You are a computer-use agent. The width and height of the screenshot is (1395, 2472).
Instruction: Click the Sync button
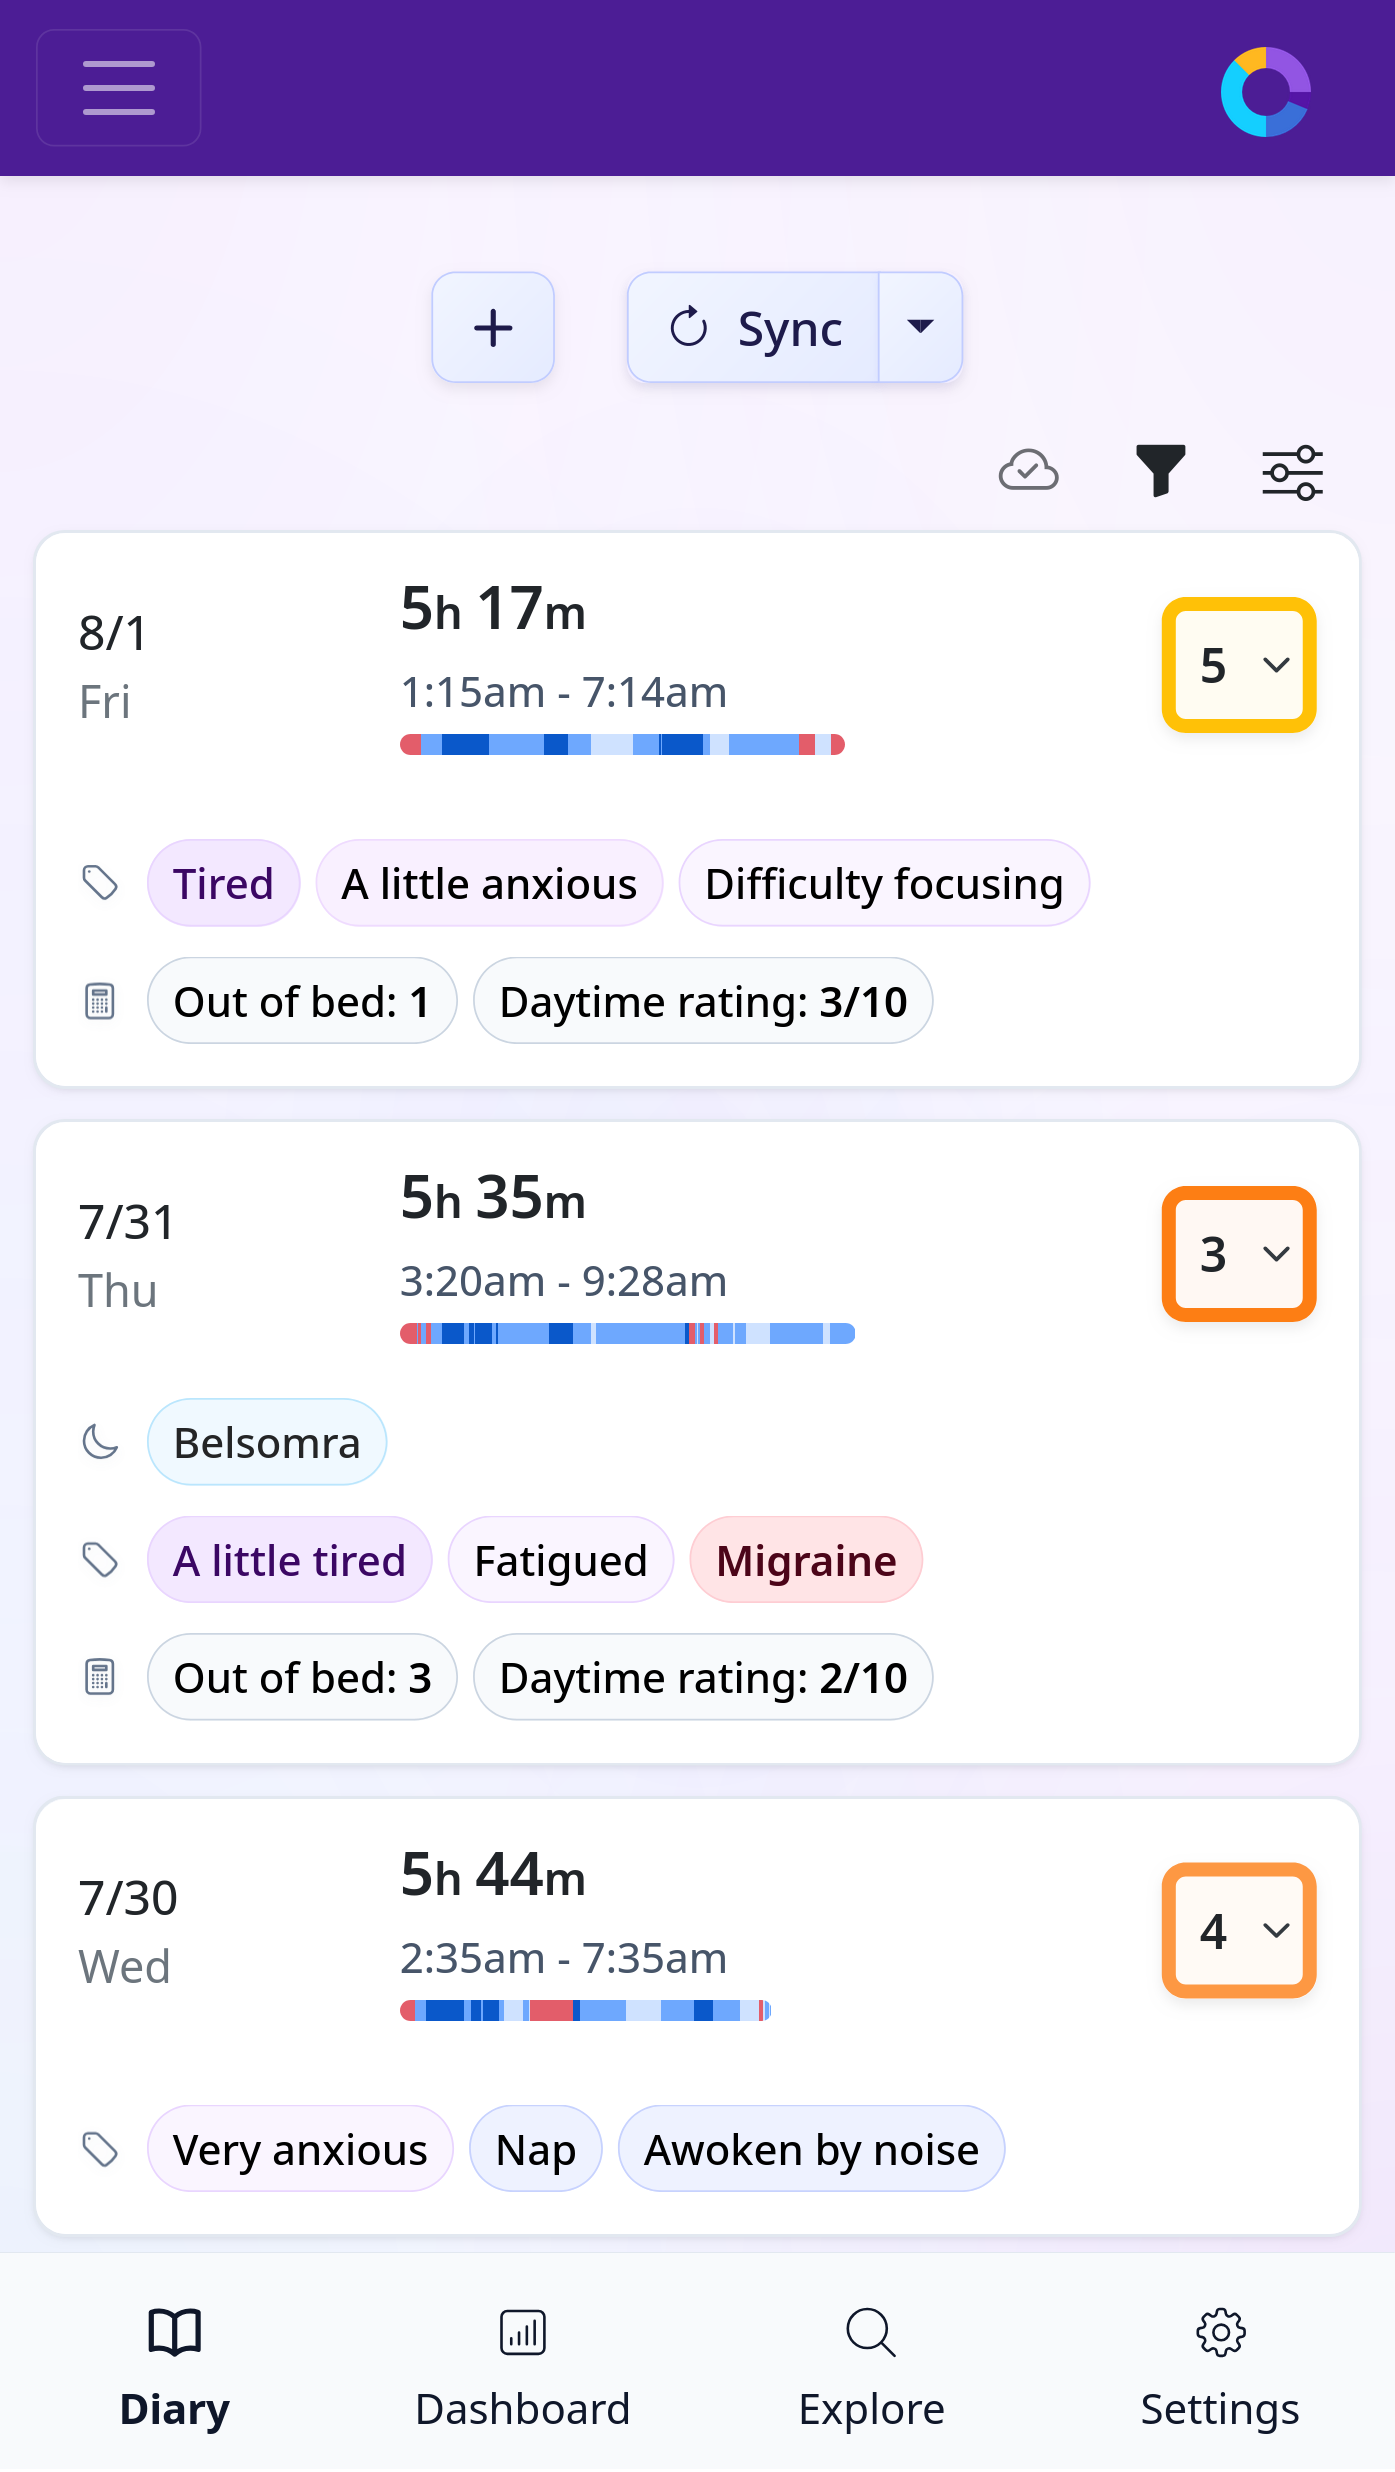[755, 326]
